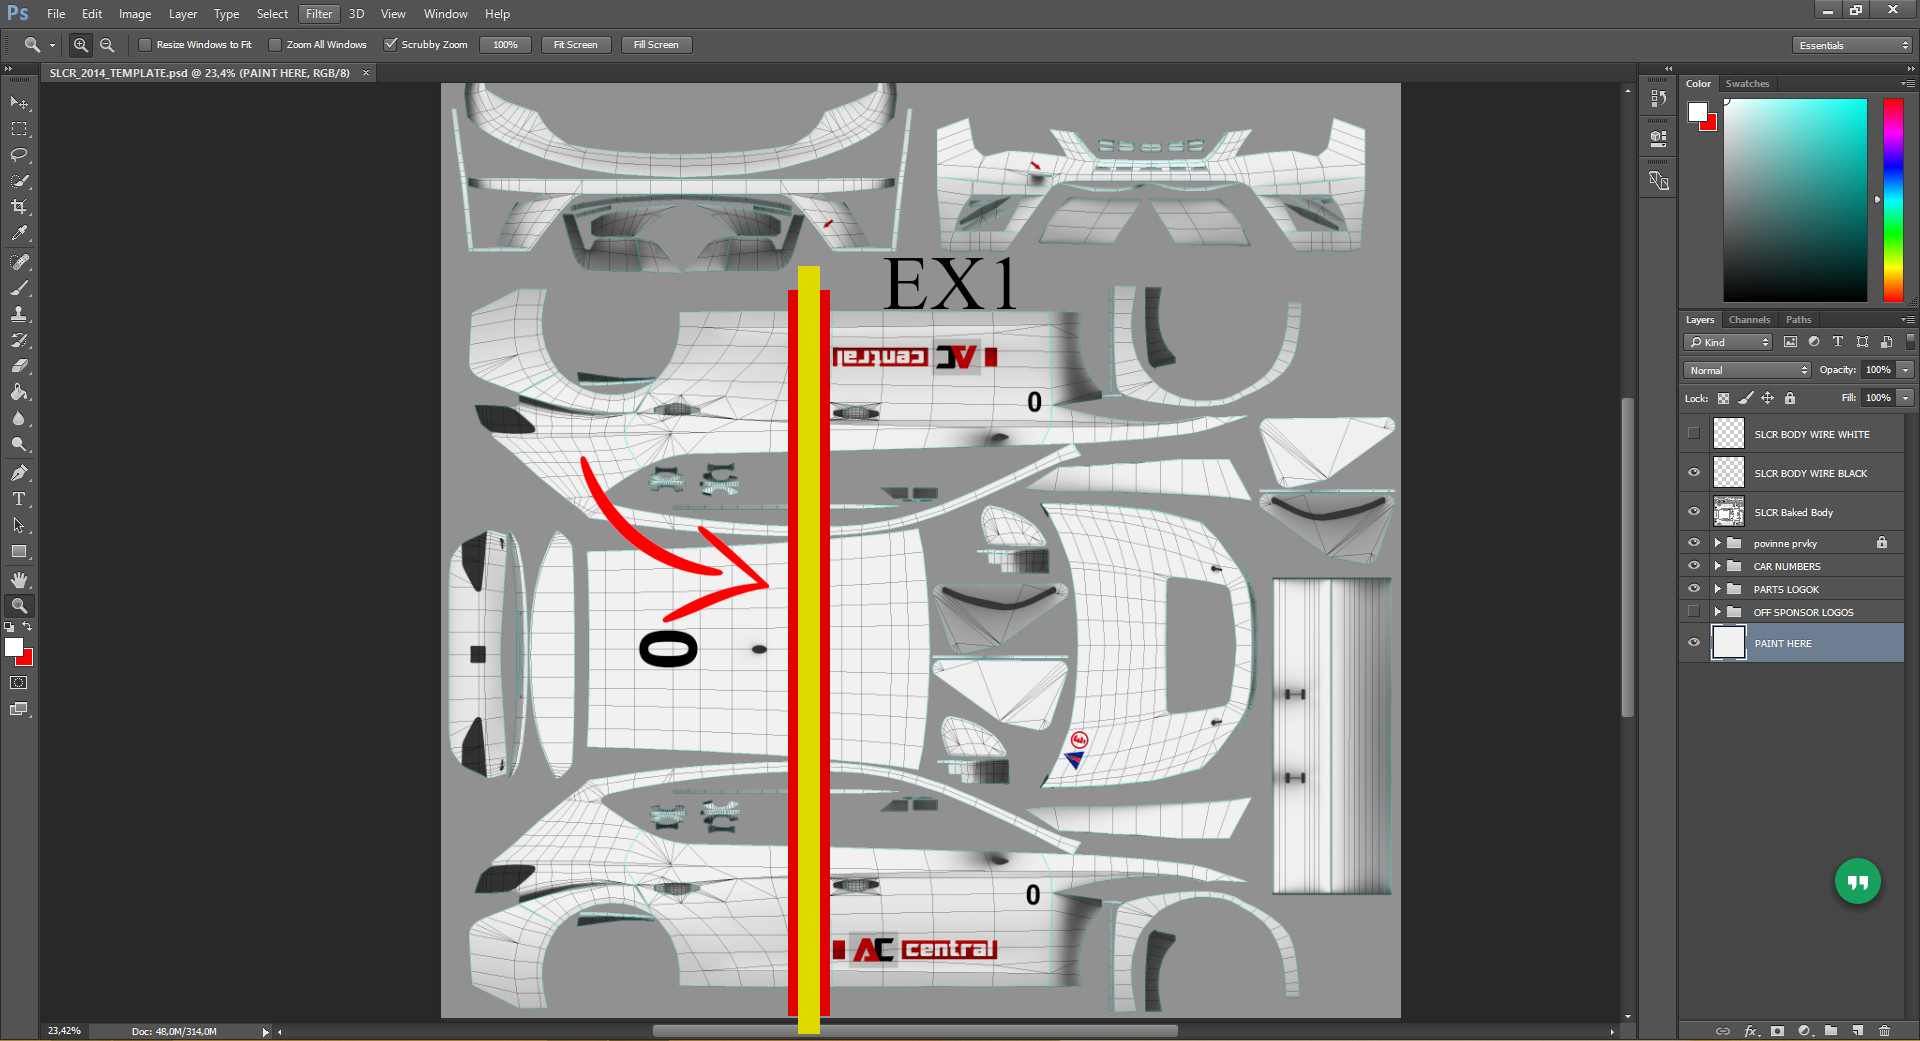Switch to the Paths tab
Viewport: 1920px width, 1041px height.
(x=1798, y=320)
